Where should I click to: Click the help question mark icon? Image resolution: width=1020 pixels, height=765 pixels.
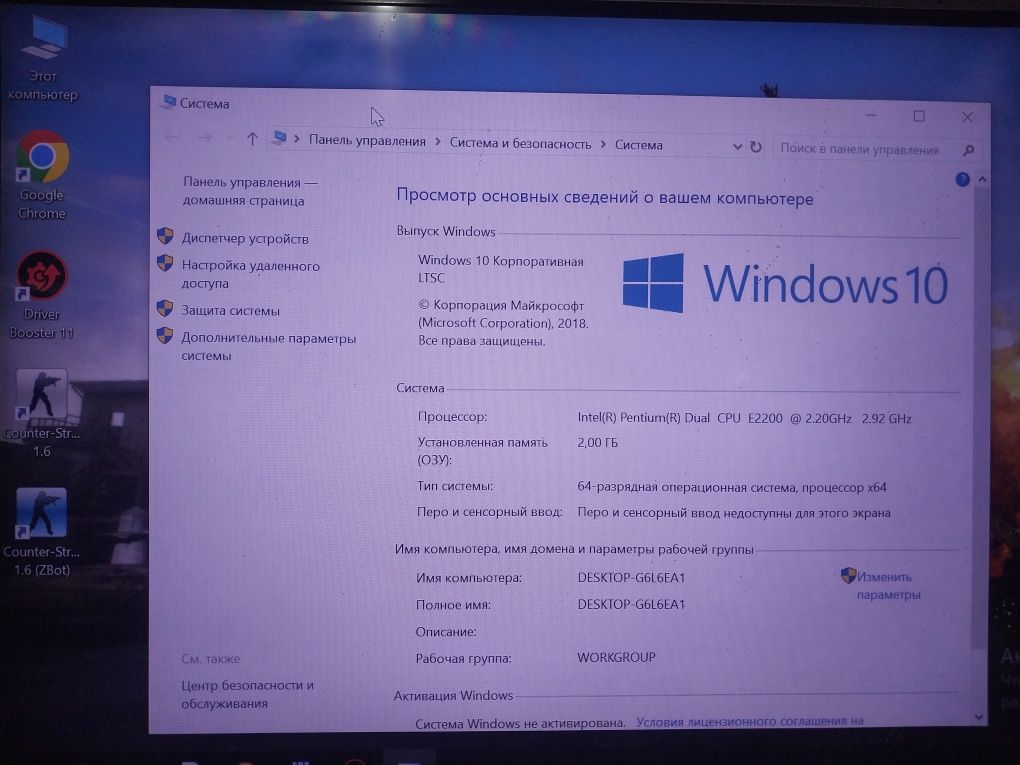click(x=962, y=180)
